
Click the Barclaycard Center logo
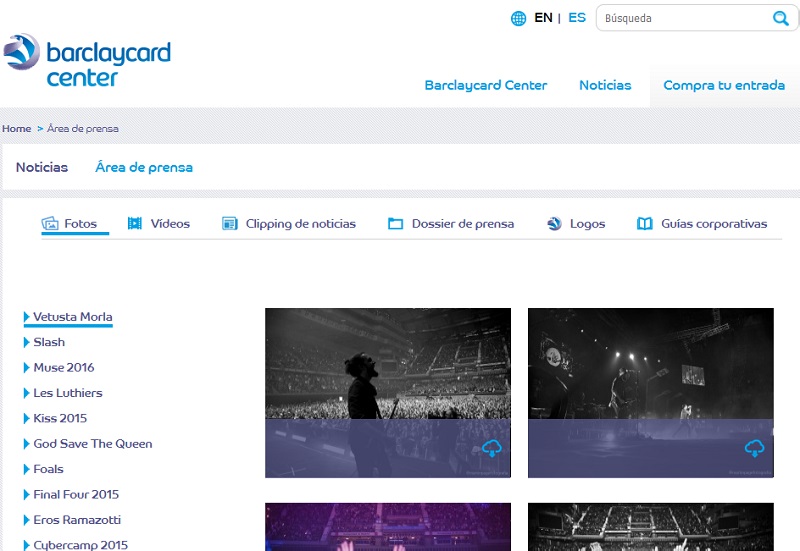coord(87,61)
